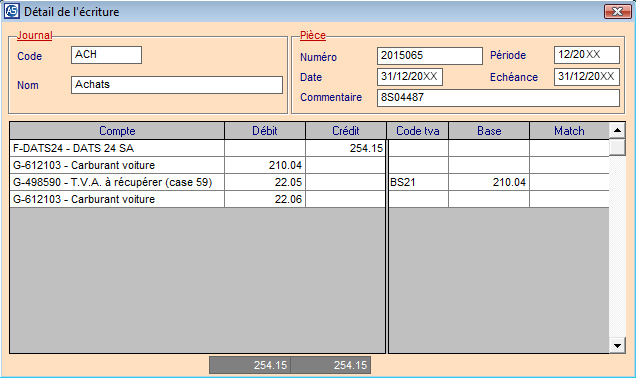636x378 pixels.
Task: Click the Match column header
Action: (x=569, y=131)
